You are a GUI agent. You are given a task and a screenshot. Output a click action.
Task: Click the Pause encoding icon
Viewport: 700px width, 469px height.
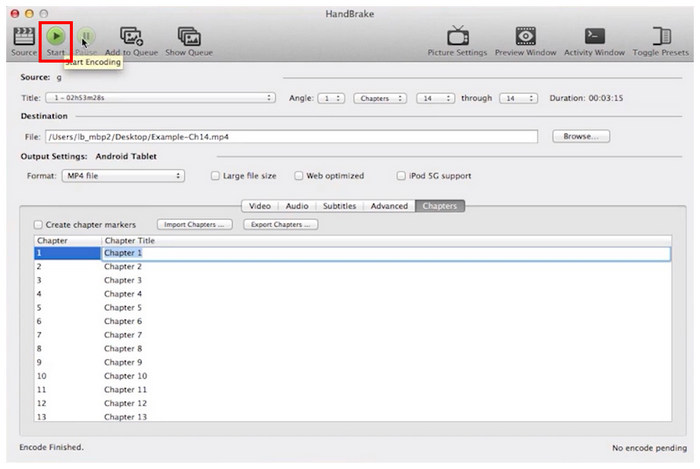click(x=86, y=36)
